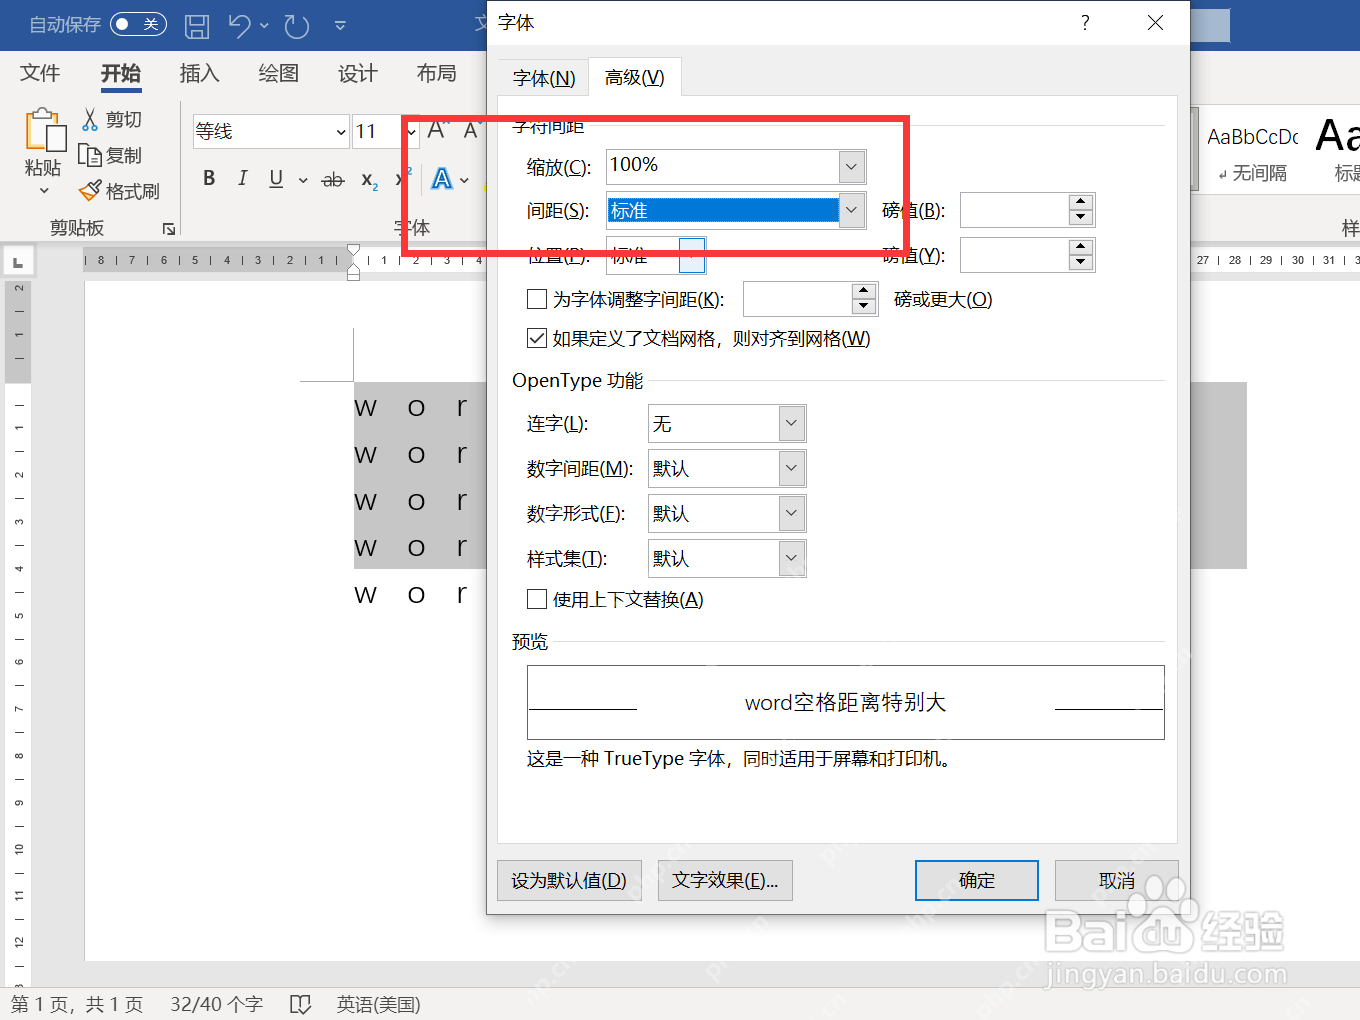Enable use contextual alternates checkbox

537,599
